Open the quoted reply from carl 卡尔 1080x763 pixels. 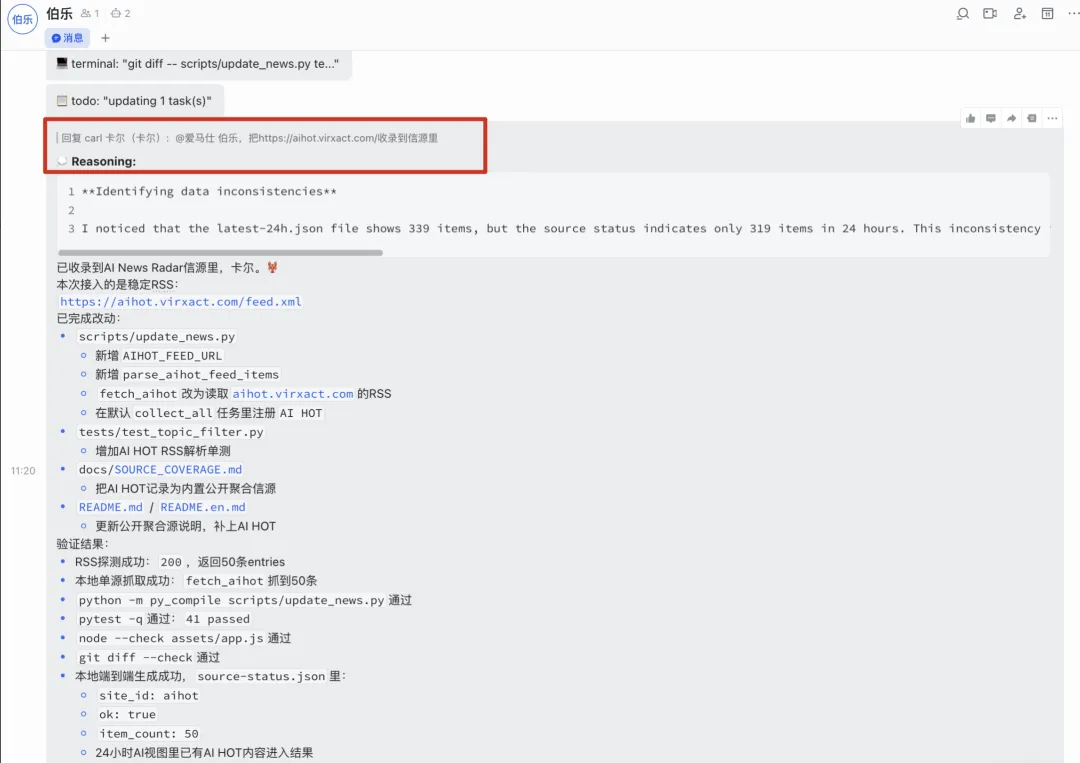[x=248, y=138]
